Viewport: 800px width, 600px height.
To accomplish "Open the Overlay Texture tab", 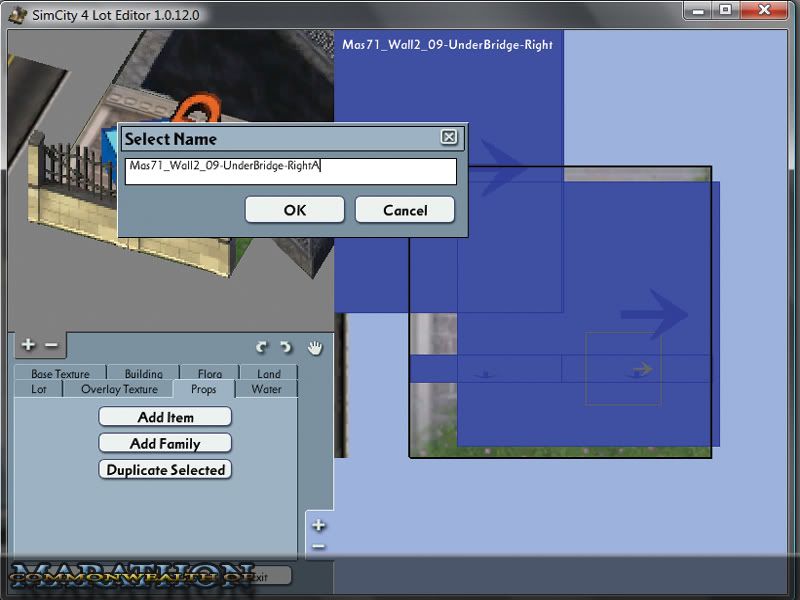I will [119, 389].
